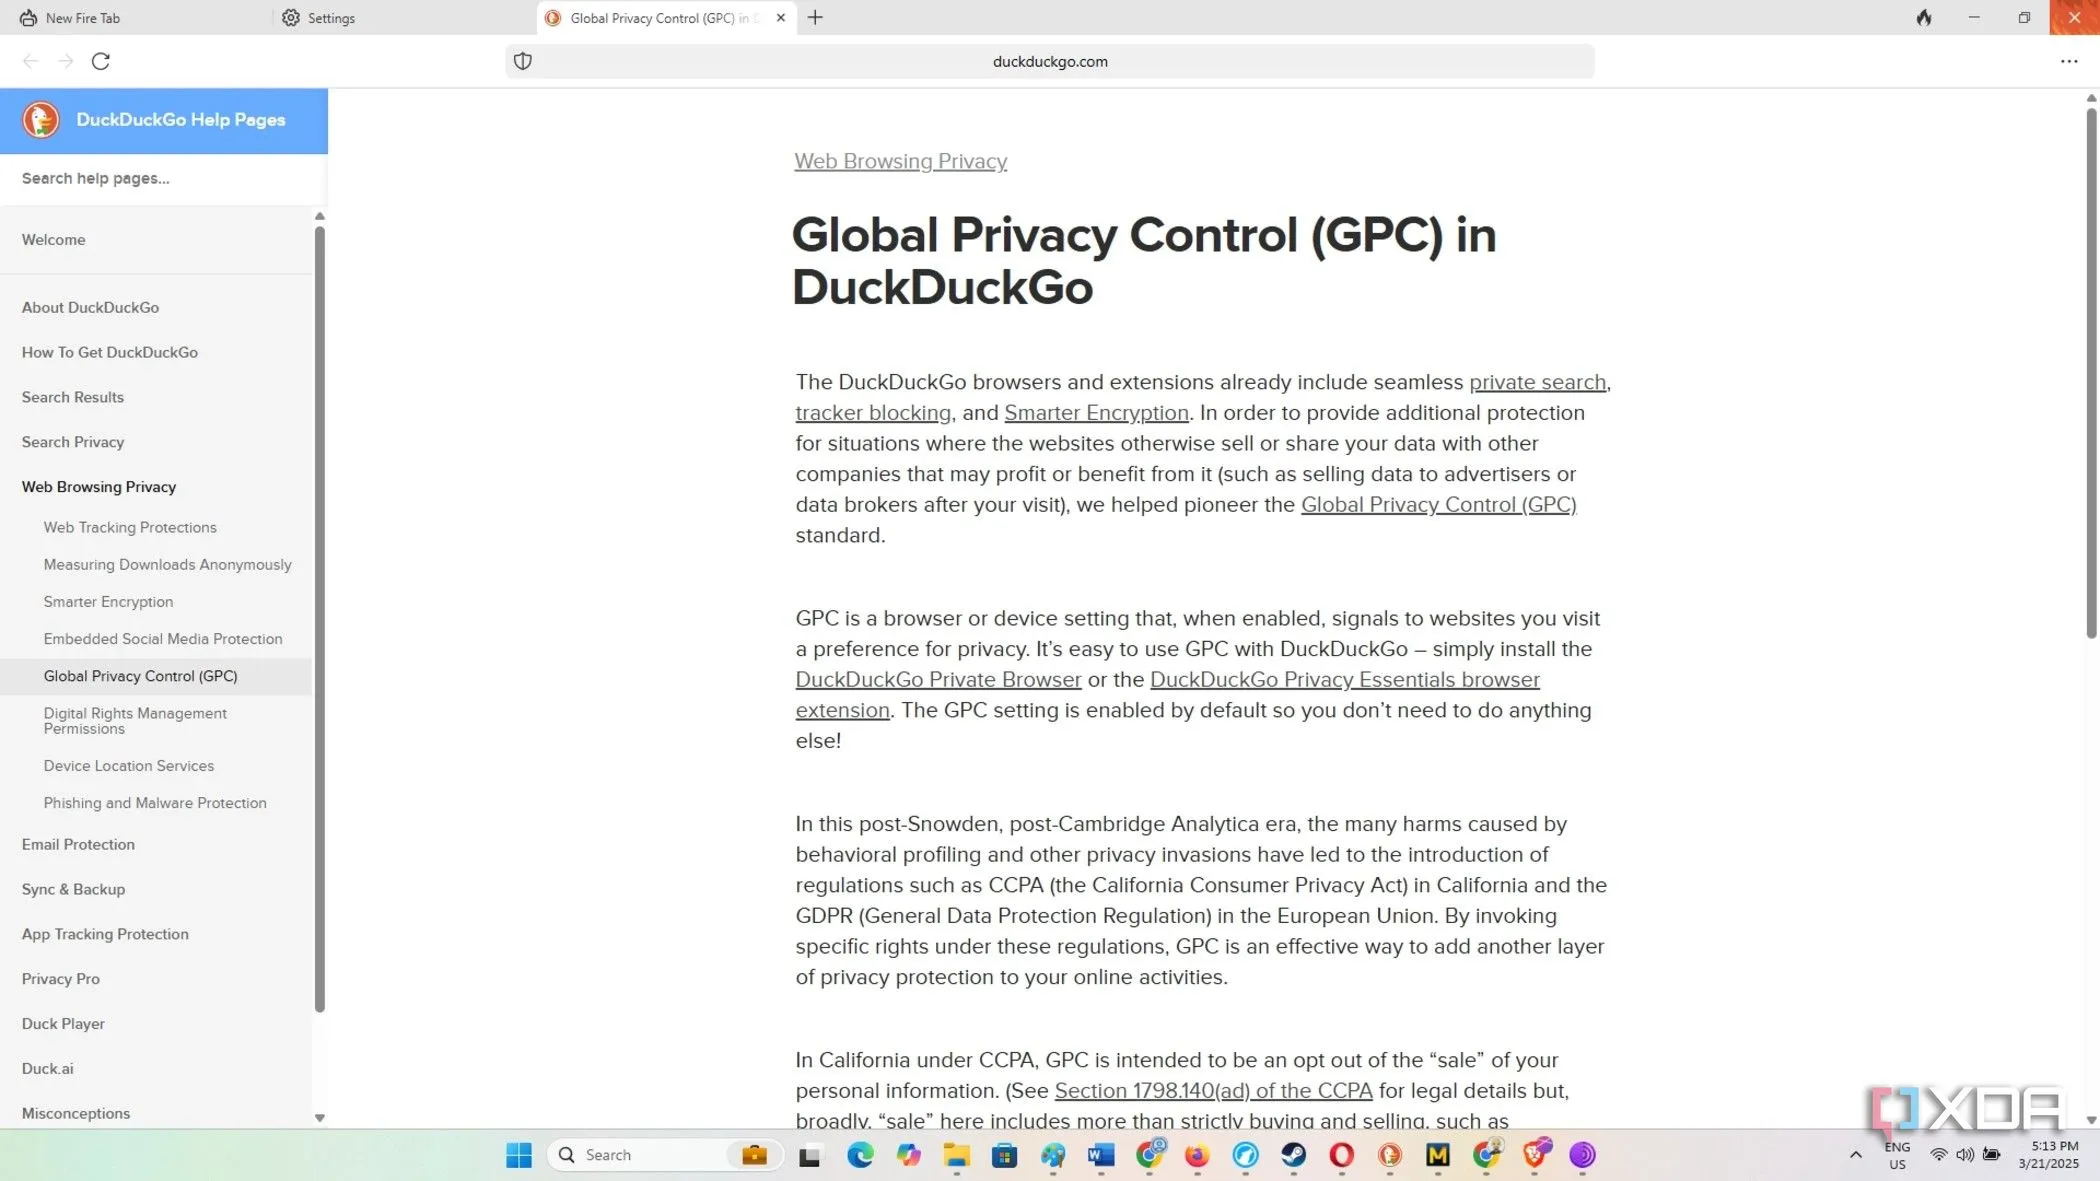The height and width of the screenshot is (1181, 2100).
Task: Collapse the Web Browsing Privacy section
Action: (99, 487)
